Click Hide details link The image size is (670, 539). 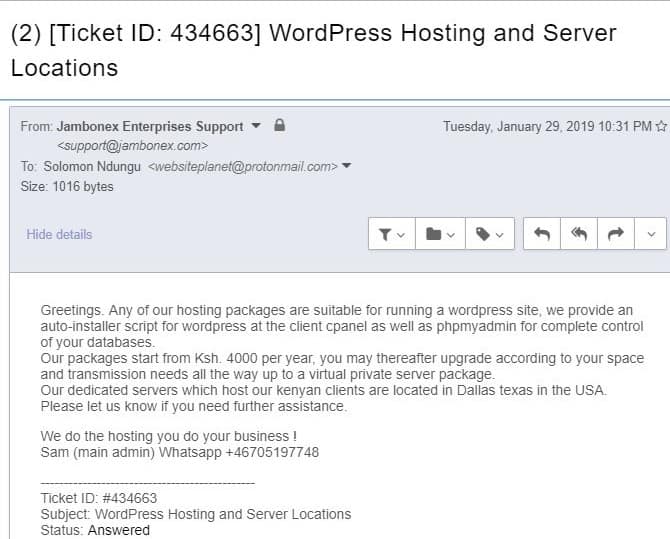coord(59,234)
